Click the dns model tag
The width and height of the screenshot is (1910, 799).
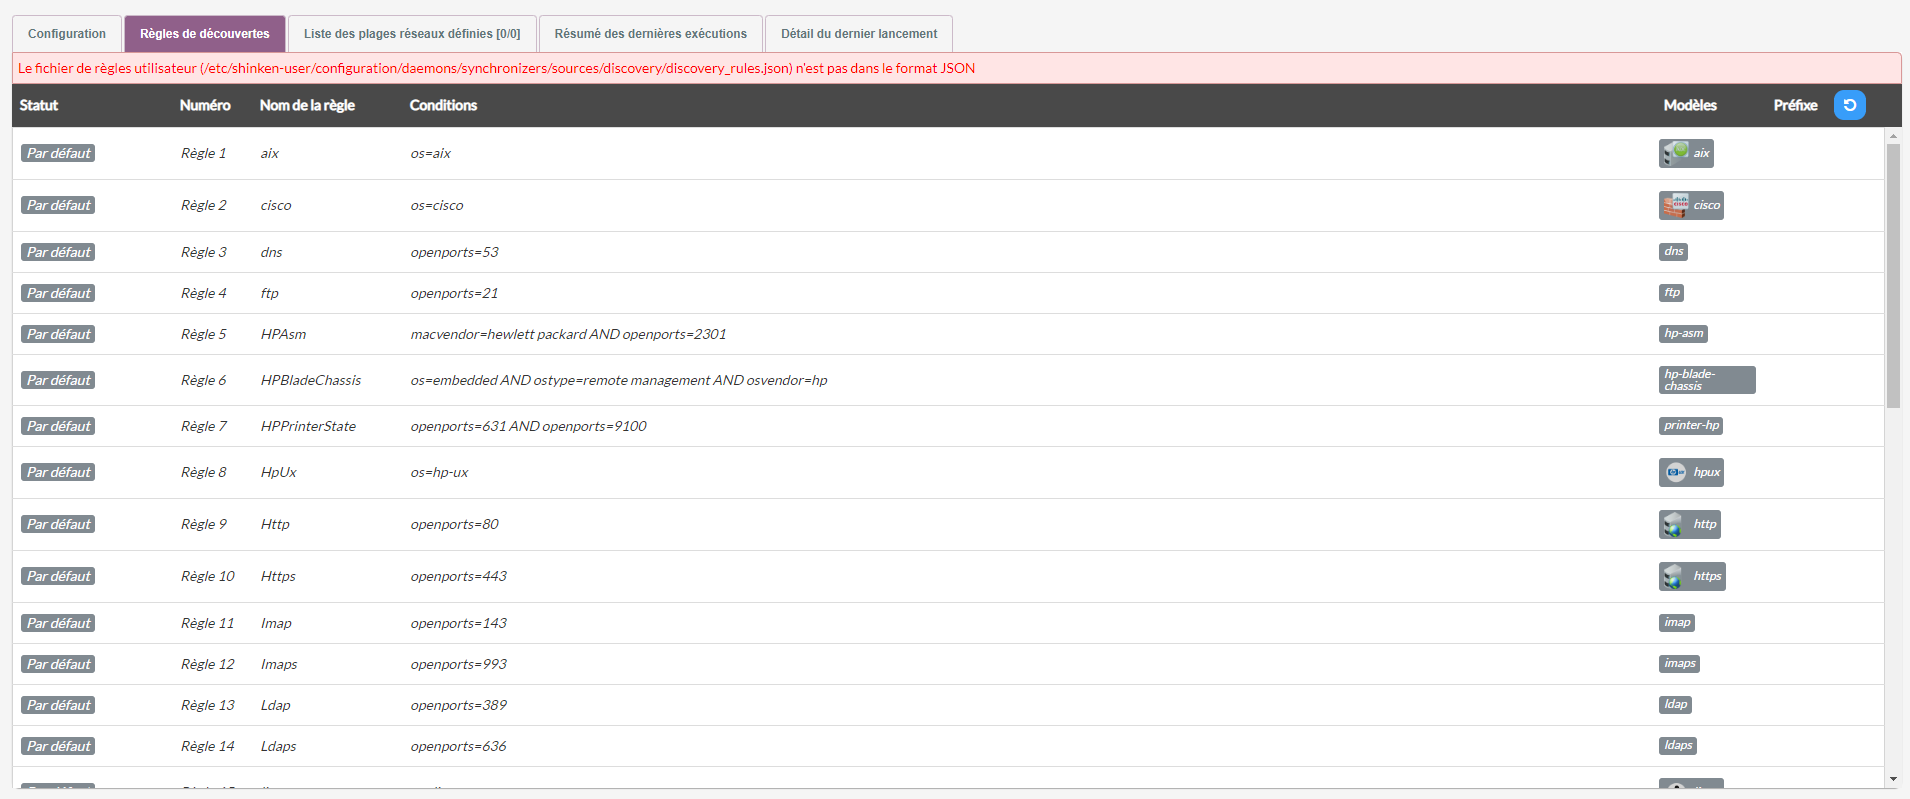(1673, 252)
